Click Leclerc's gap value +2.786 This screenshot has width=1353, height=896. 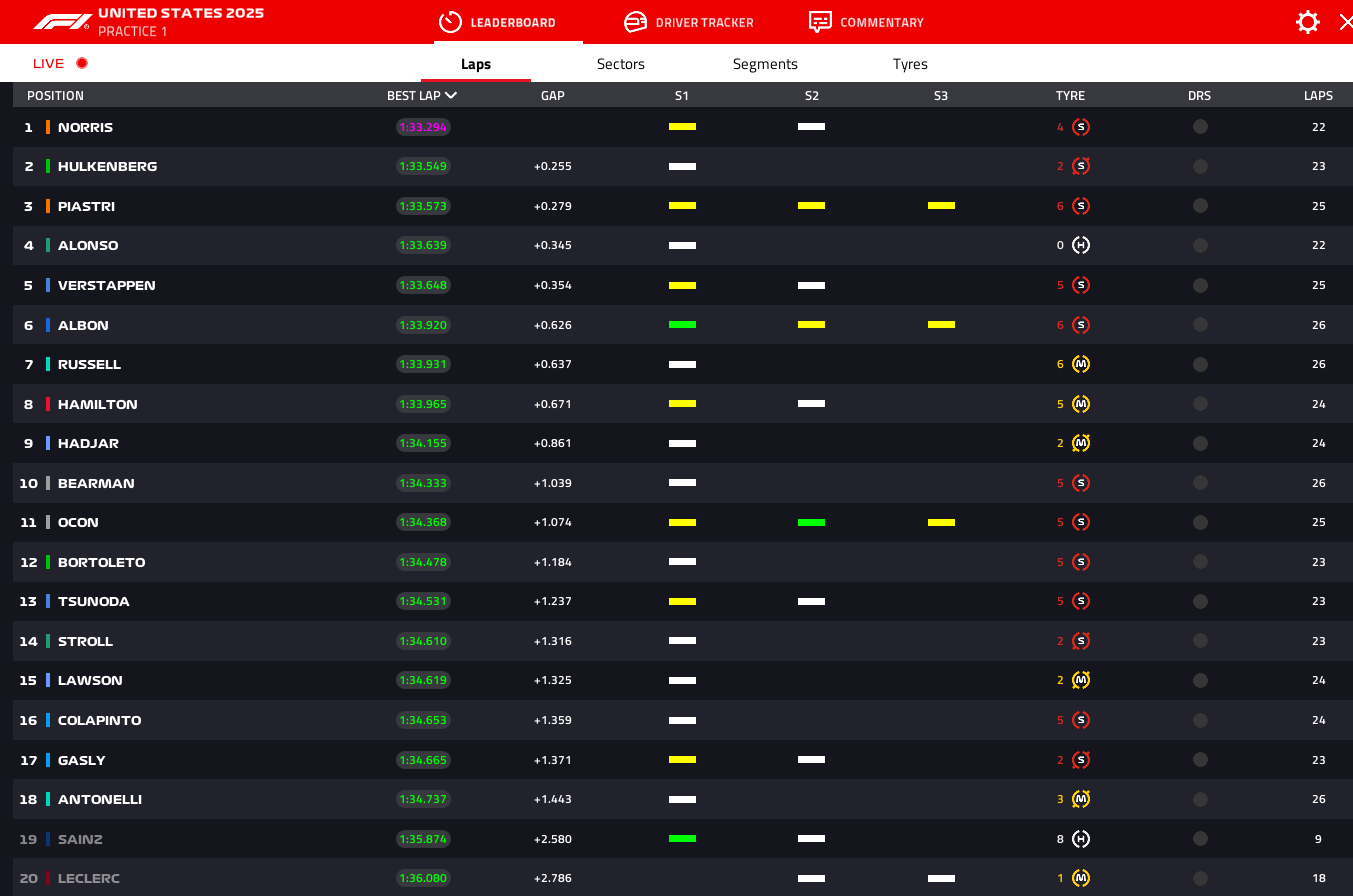click(x=553, y=878)
